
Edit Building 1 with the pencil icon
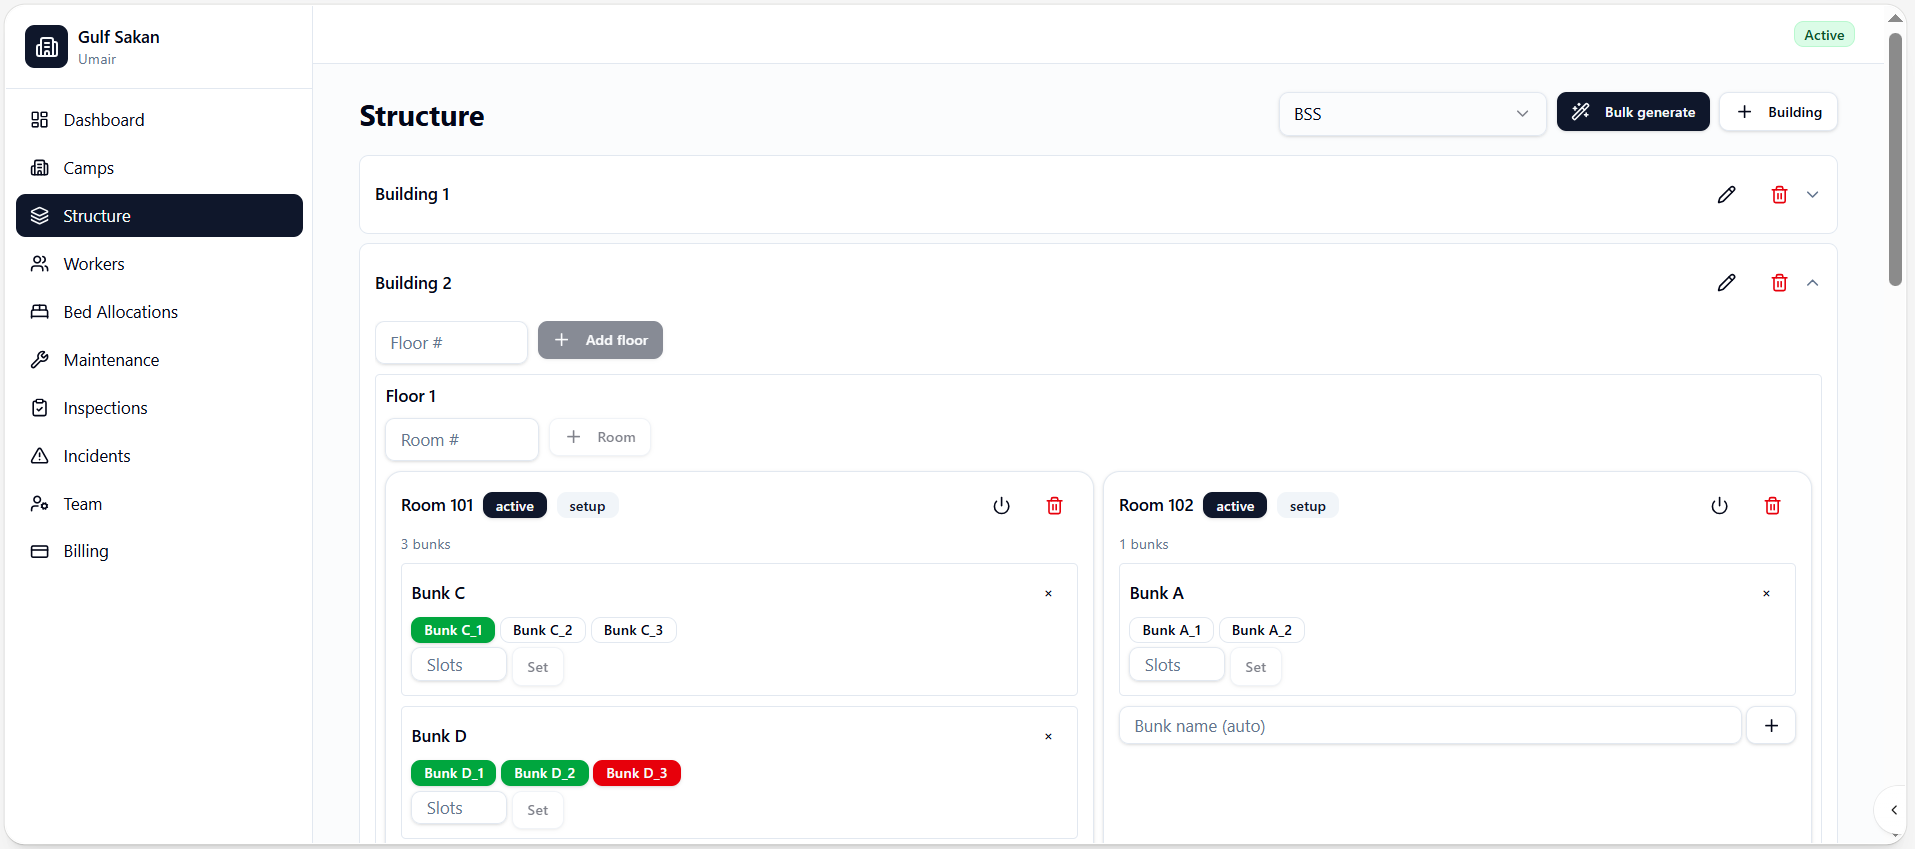[x=1727, y=195]
